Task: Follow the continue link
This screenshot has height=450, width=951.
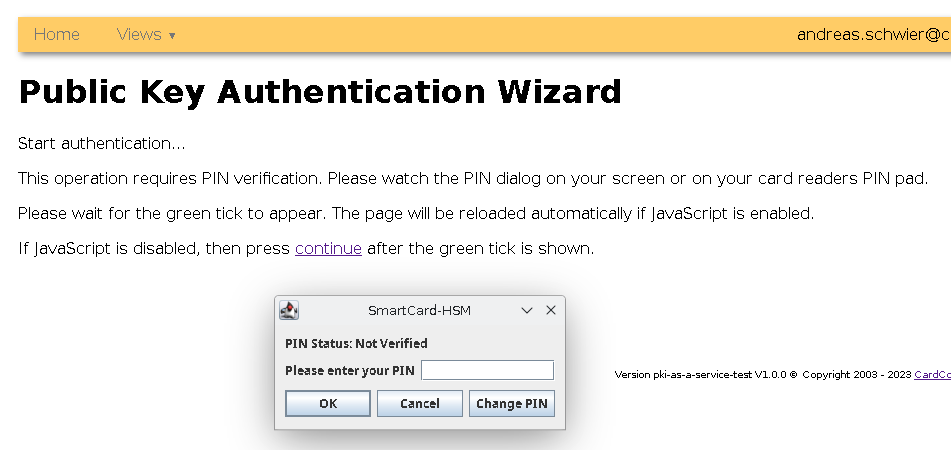Action: 328,248
